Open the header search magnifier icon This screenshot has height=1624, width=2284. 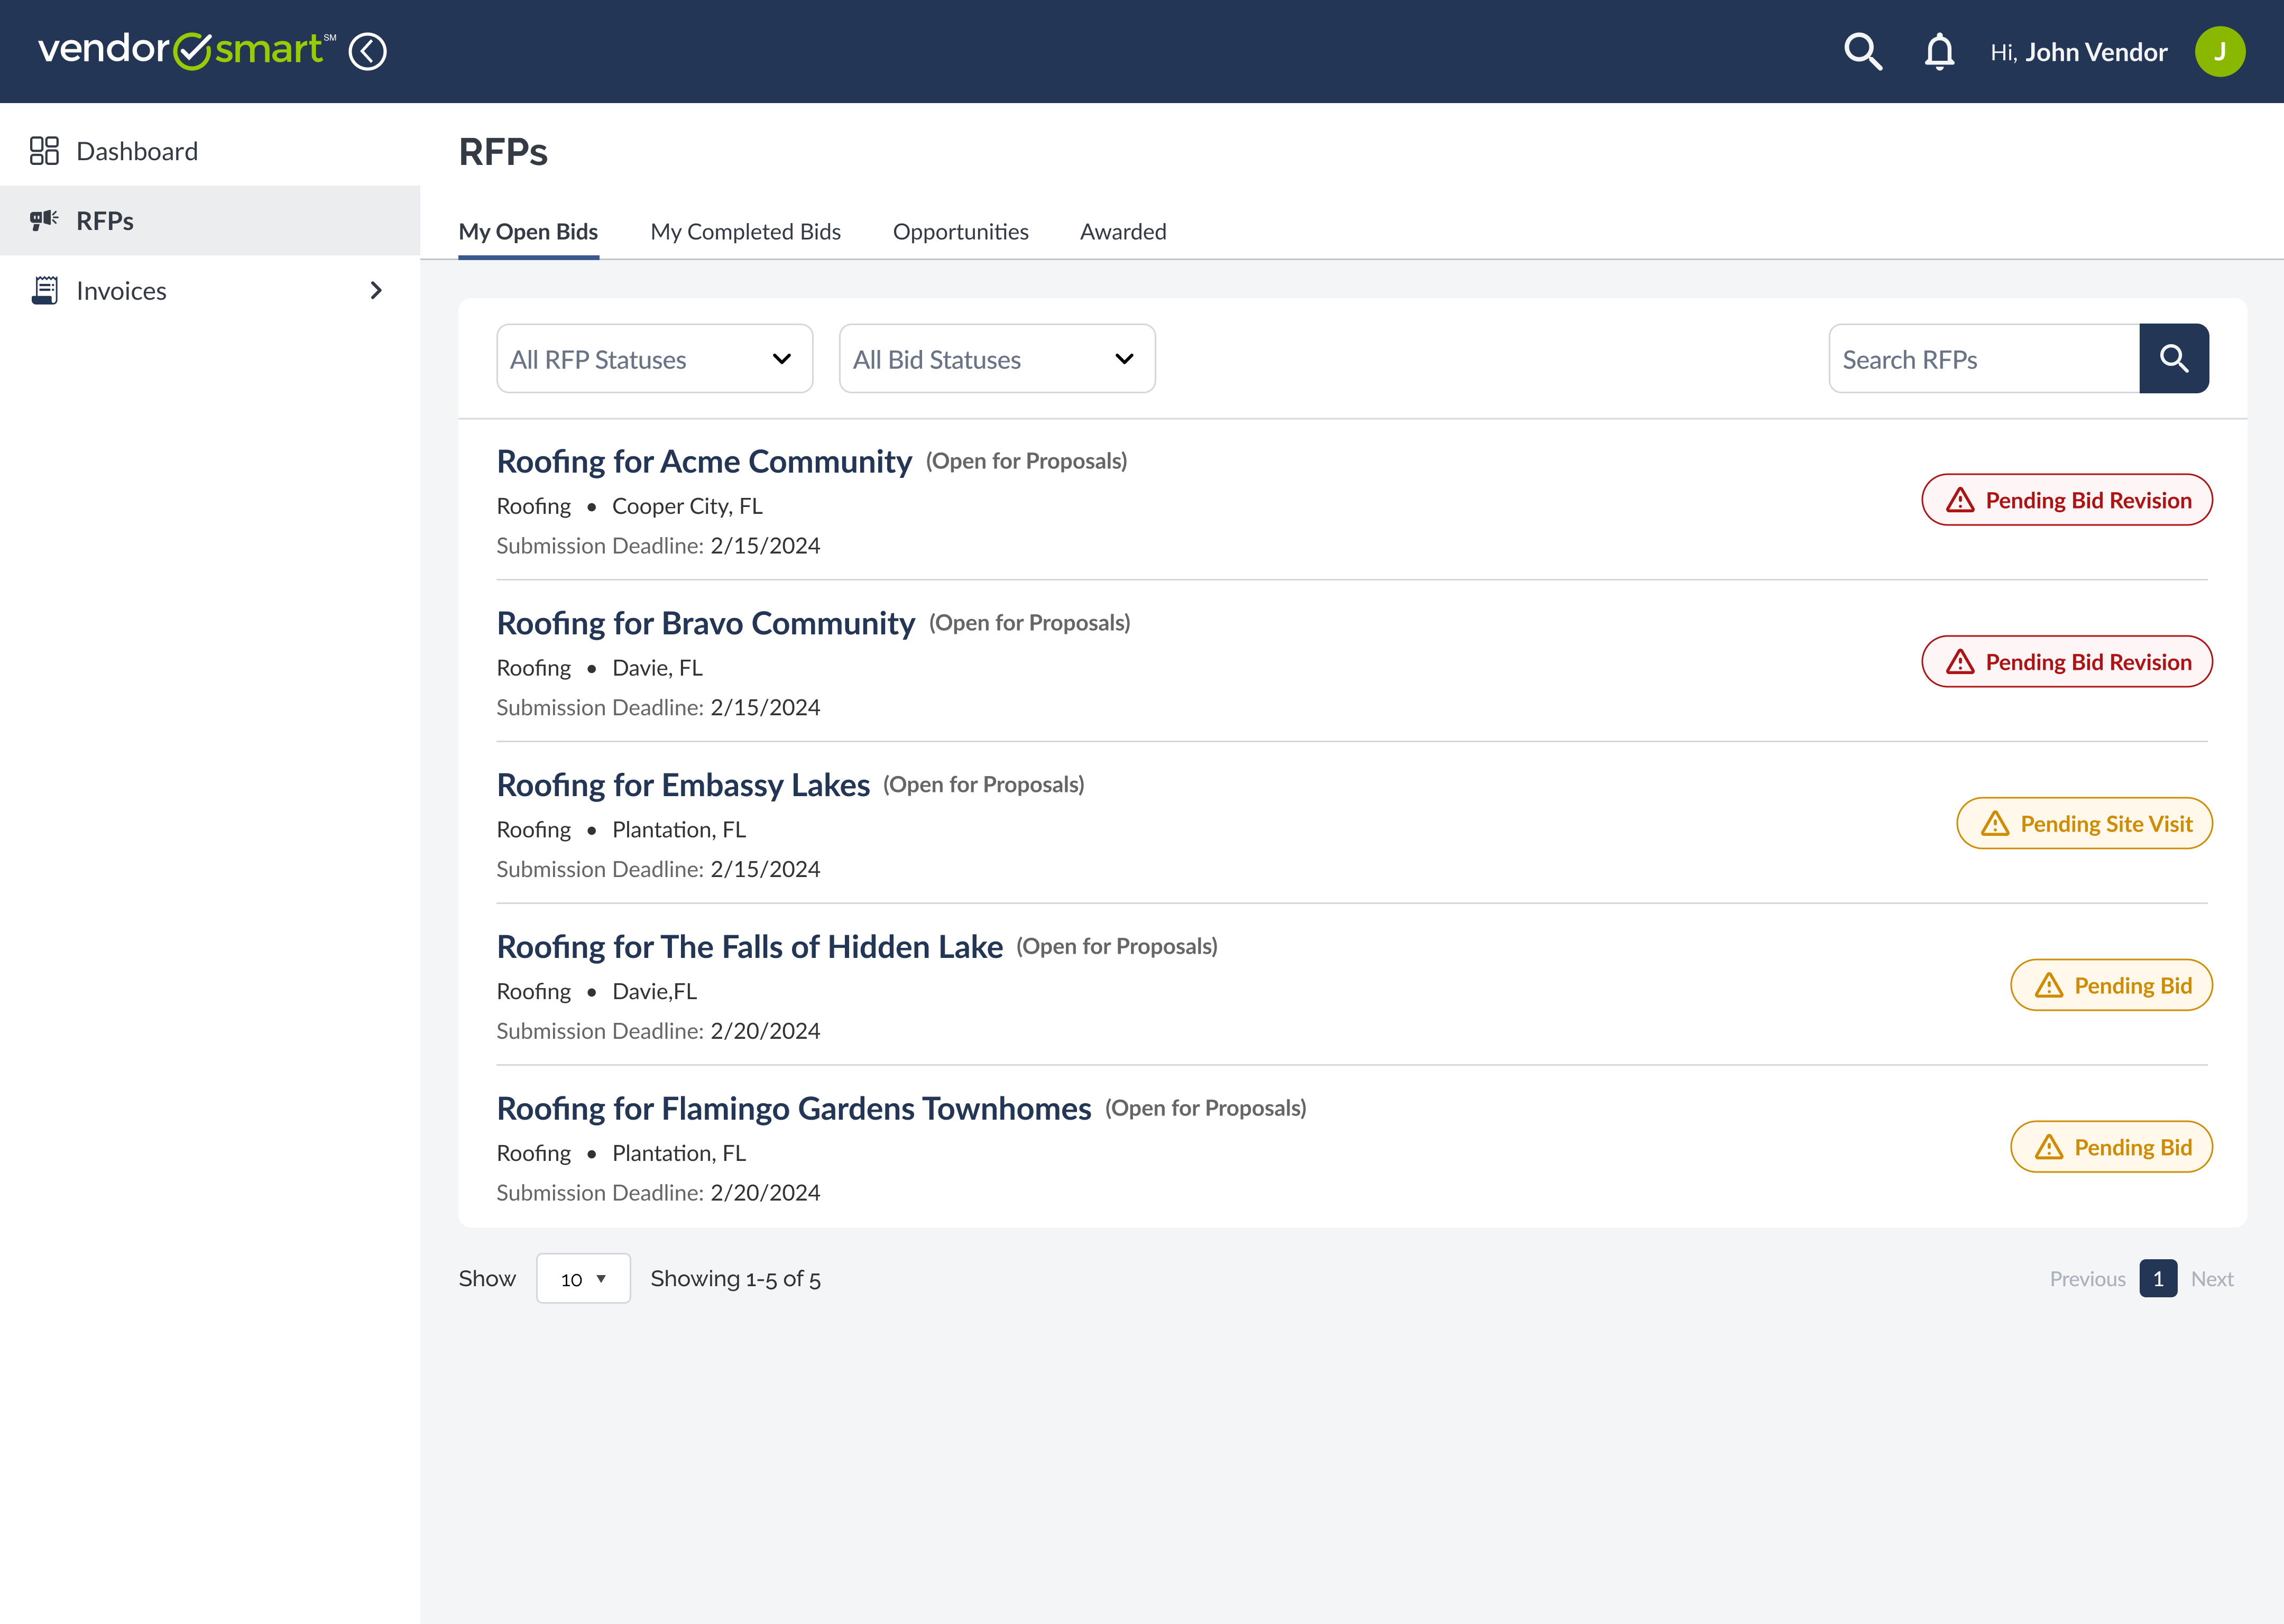coord(1862,51)
